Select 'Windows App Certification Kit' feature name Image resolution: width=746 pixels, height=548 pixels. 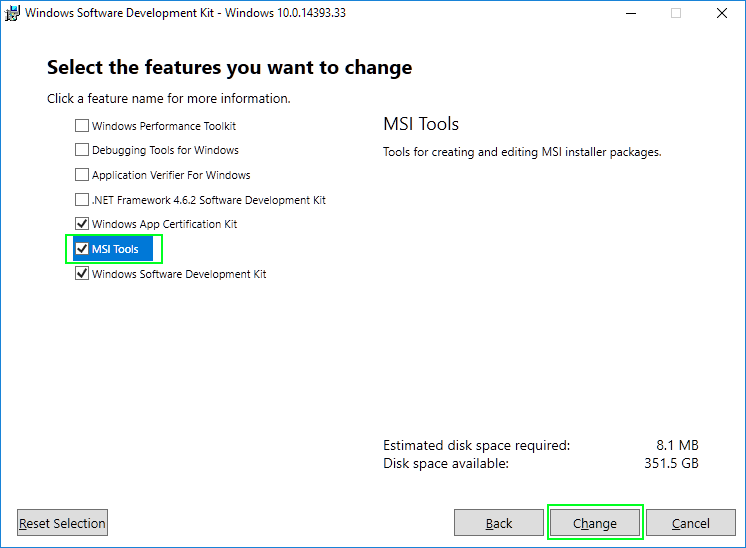164,224
